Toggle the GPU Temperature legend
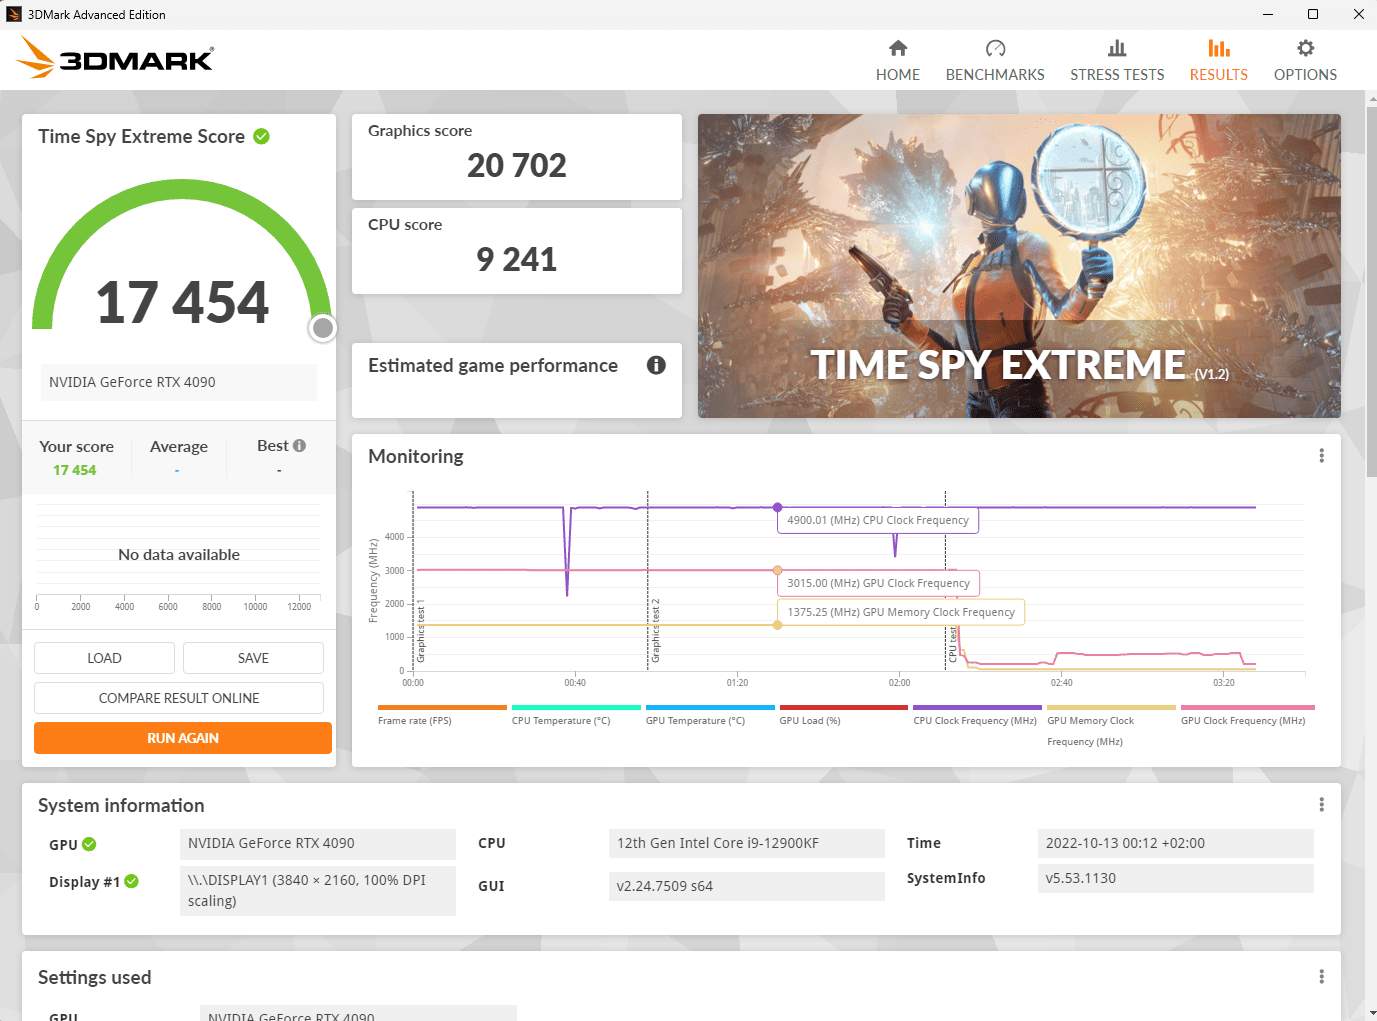This screenshot has width=1377, height=1021. 709,715
